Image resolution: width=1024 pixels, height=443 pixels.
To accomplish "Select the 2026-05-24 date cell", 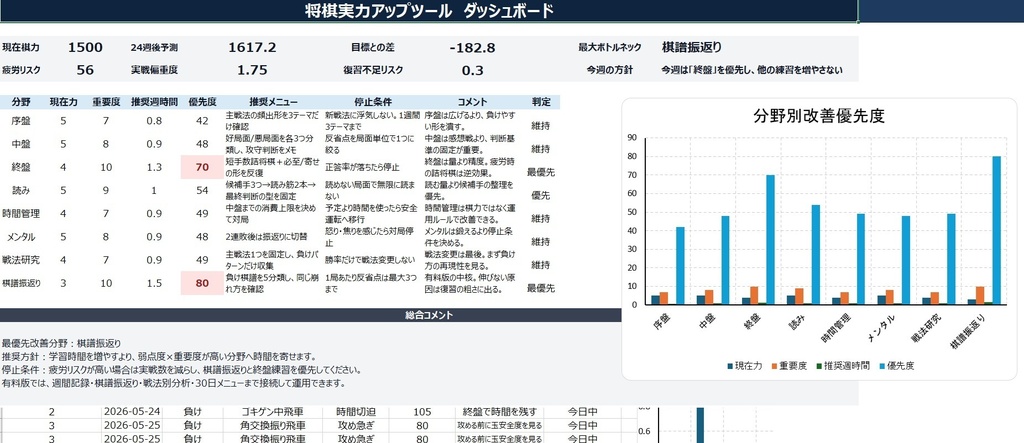I will click(133, 411).
